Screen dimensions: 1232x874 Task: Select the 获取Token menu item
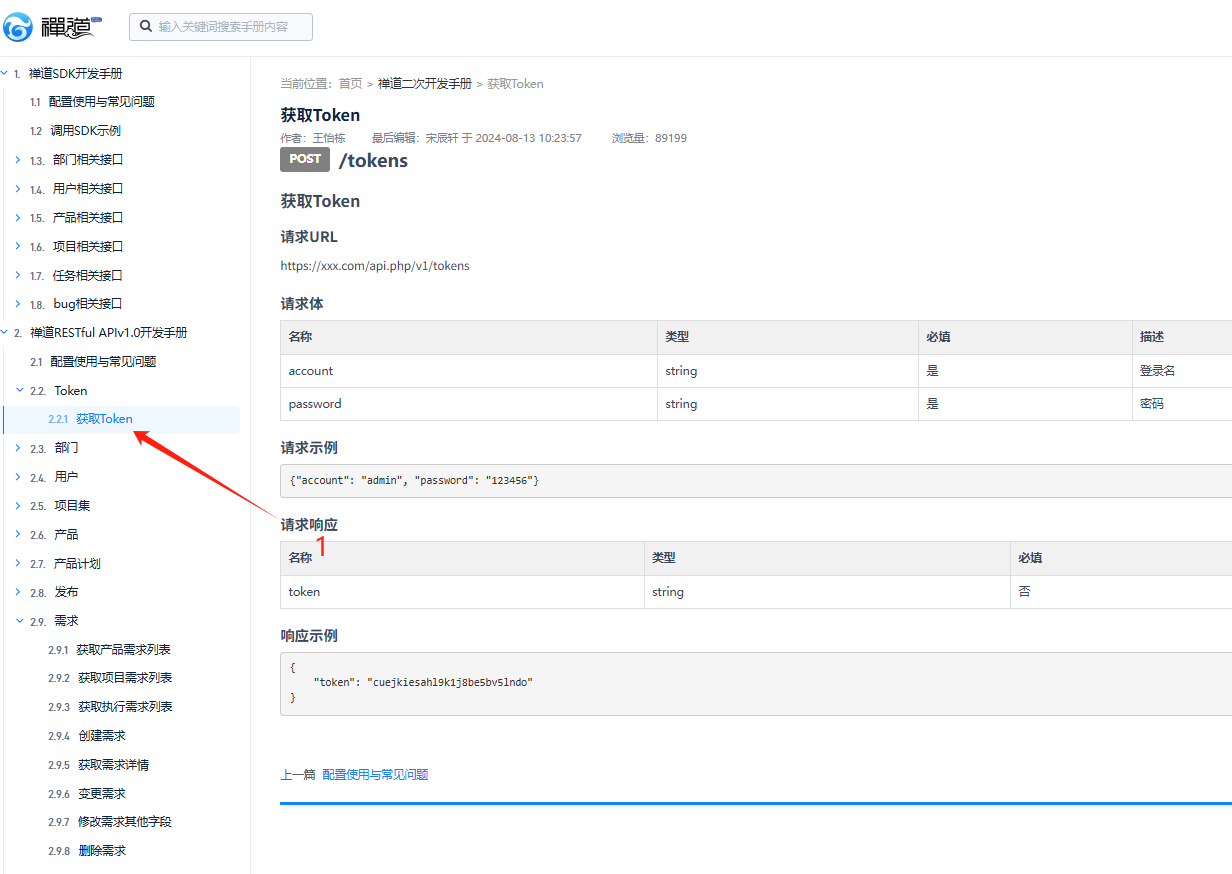coord(104,419)
